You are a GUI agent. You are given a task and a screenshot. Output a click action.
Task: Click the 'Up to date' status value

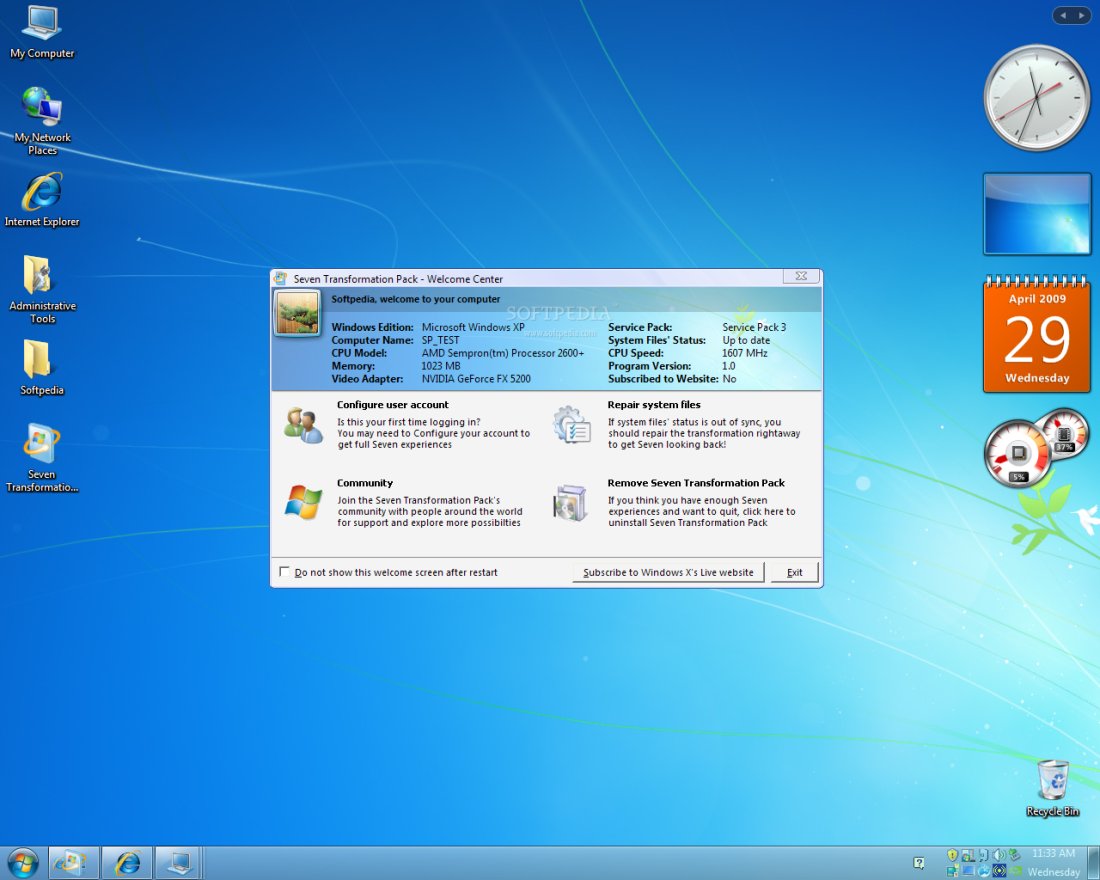(x=746, y=340)
